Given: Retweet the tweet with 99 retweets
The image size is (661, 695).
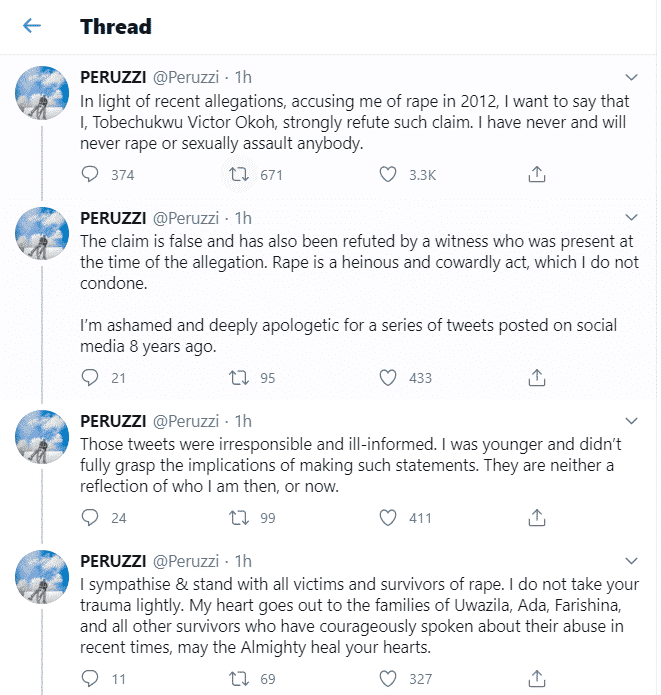Looking at the screenshot, I should (x=238, y=517).
